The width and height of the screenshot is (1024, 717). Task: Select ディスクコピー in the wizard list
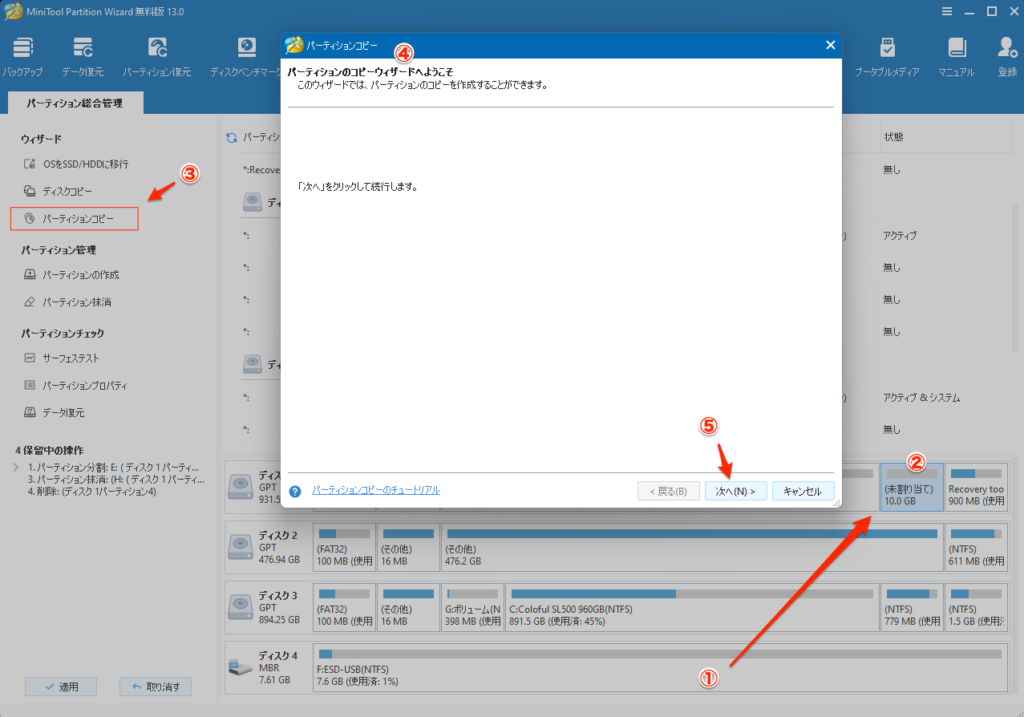(67, 190)
